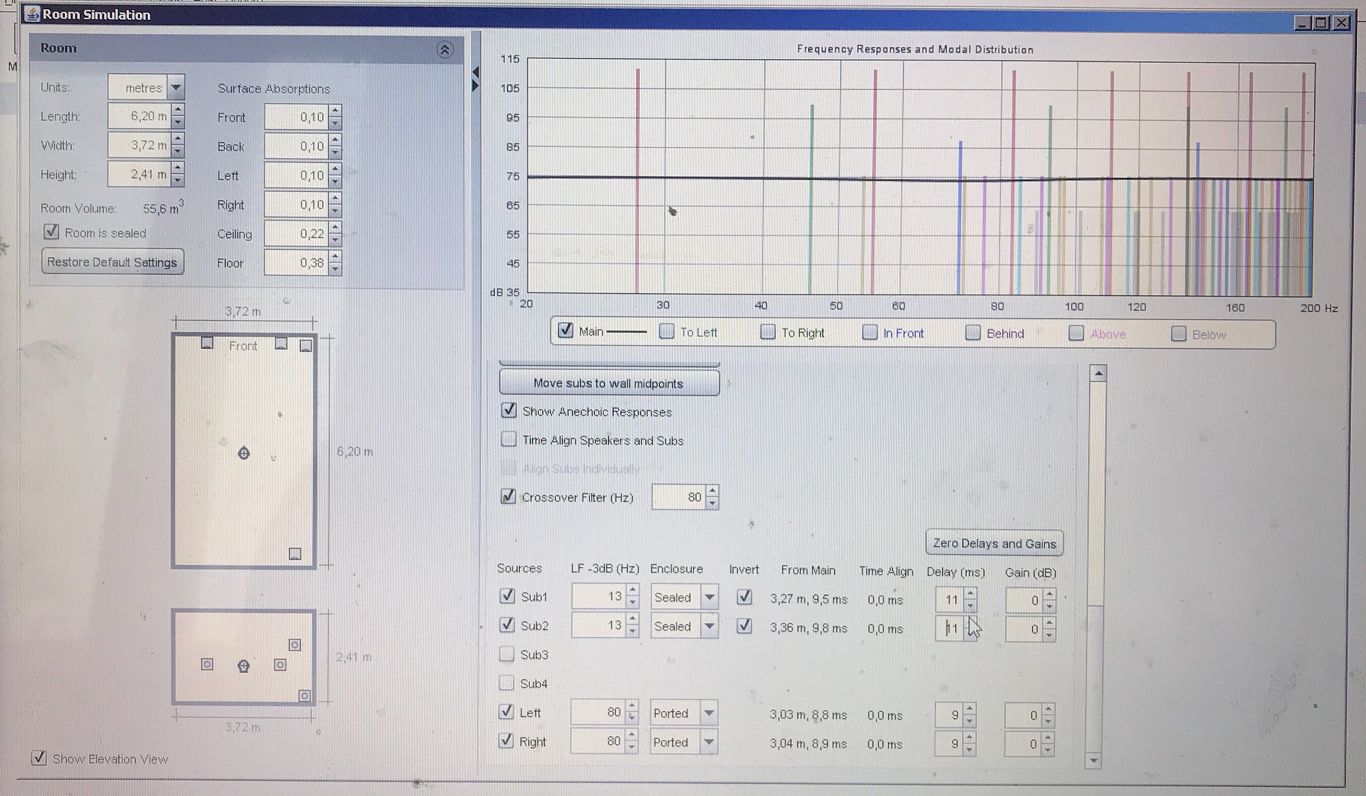Screen dimensions: 1366x796
Task: Open the Left speaker Enclosure dropdown
Action: (709, 714)
